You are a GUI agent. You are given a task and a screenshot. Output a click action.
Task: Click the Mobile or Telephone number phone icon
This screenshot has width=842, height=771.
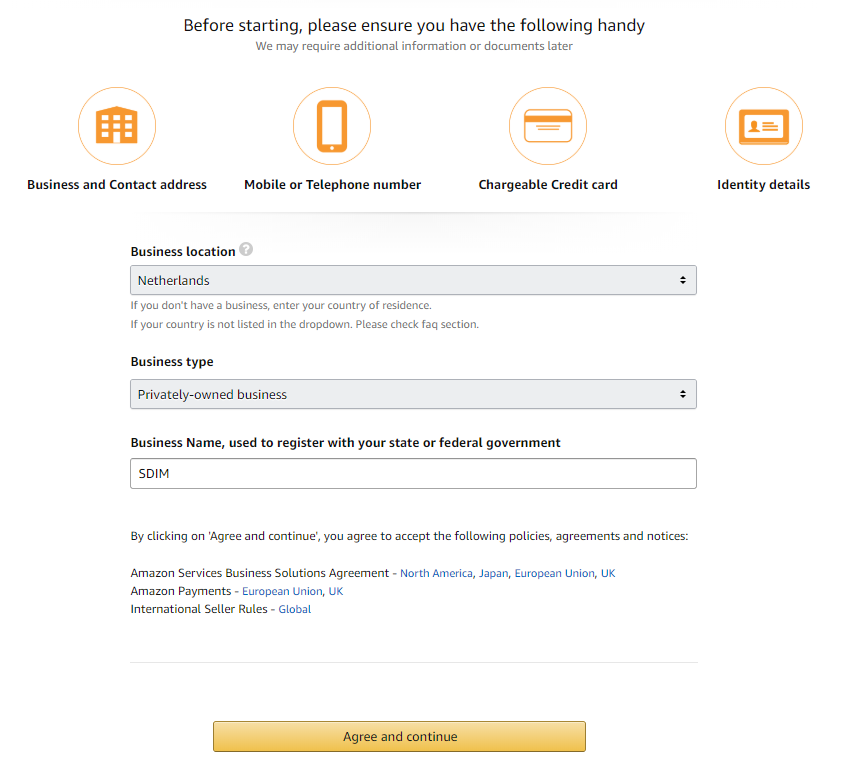pos(332,126)
